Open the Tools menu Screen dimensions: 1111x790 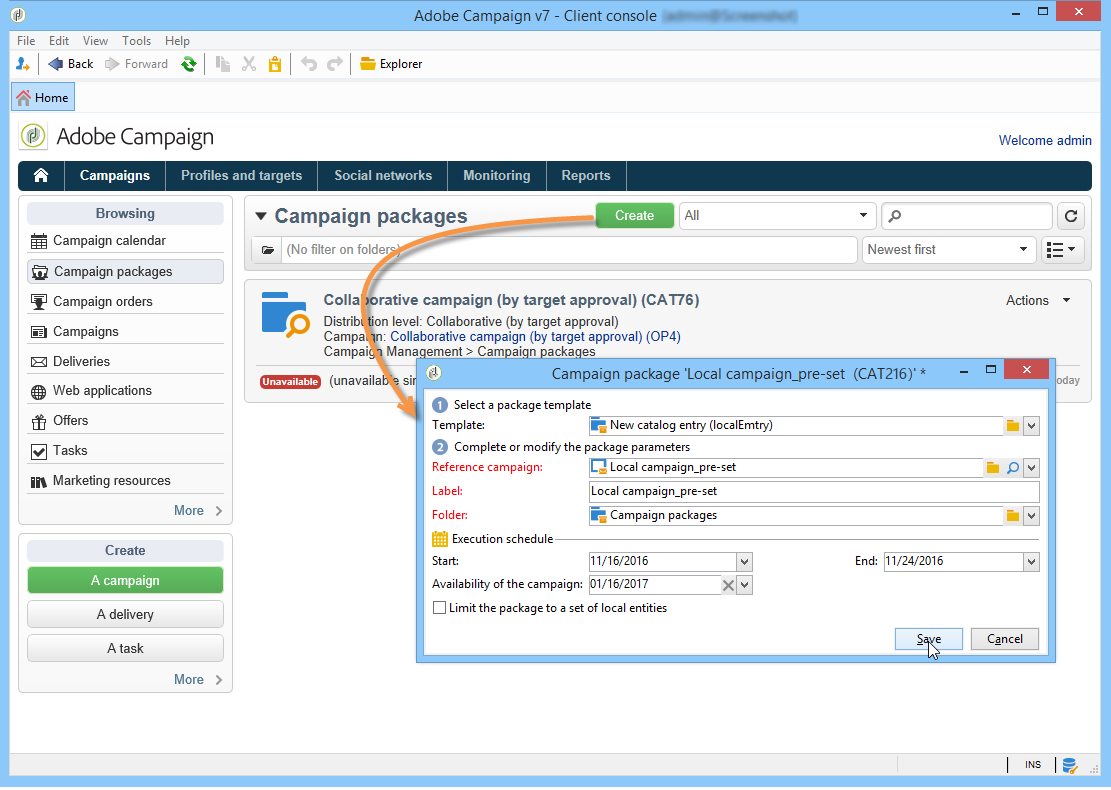[136, 41]
